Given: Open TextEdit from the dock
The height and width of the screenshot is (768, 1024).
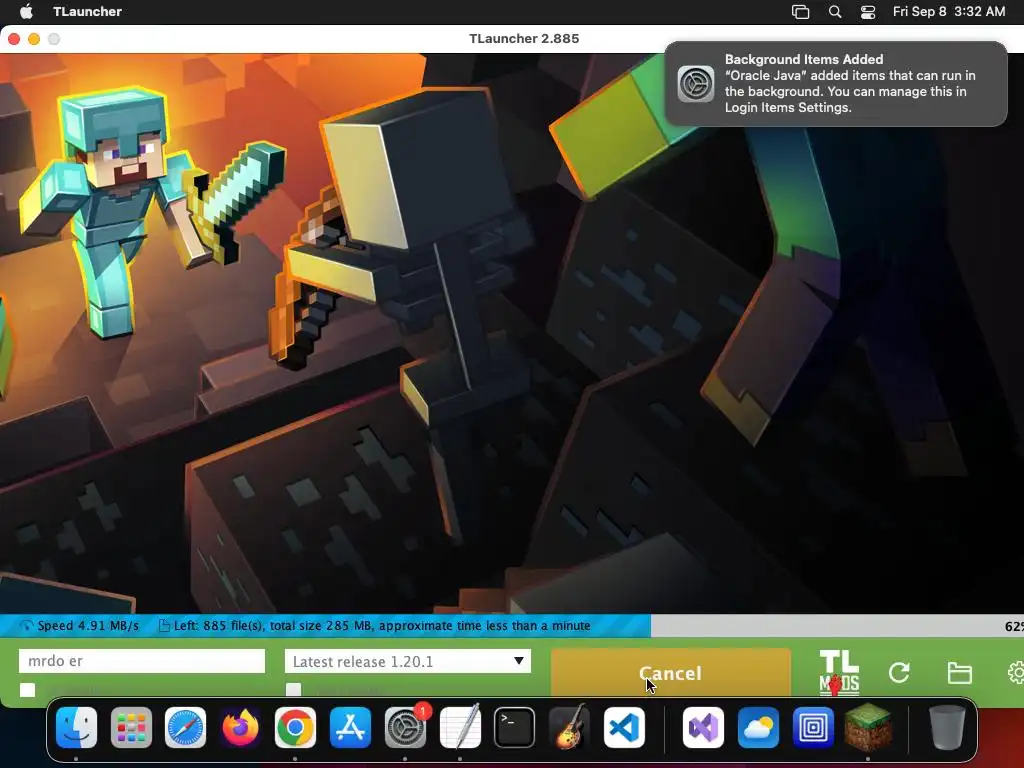Looking at the screenshot, I should 460,728.
